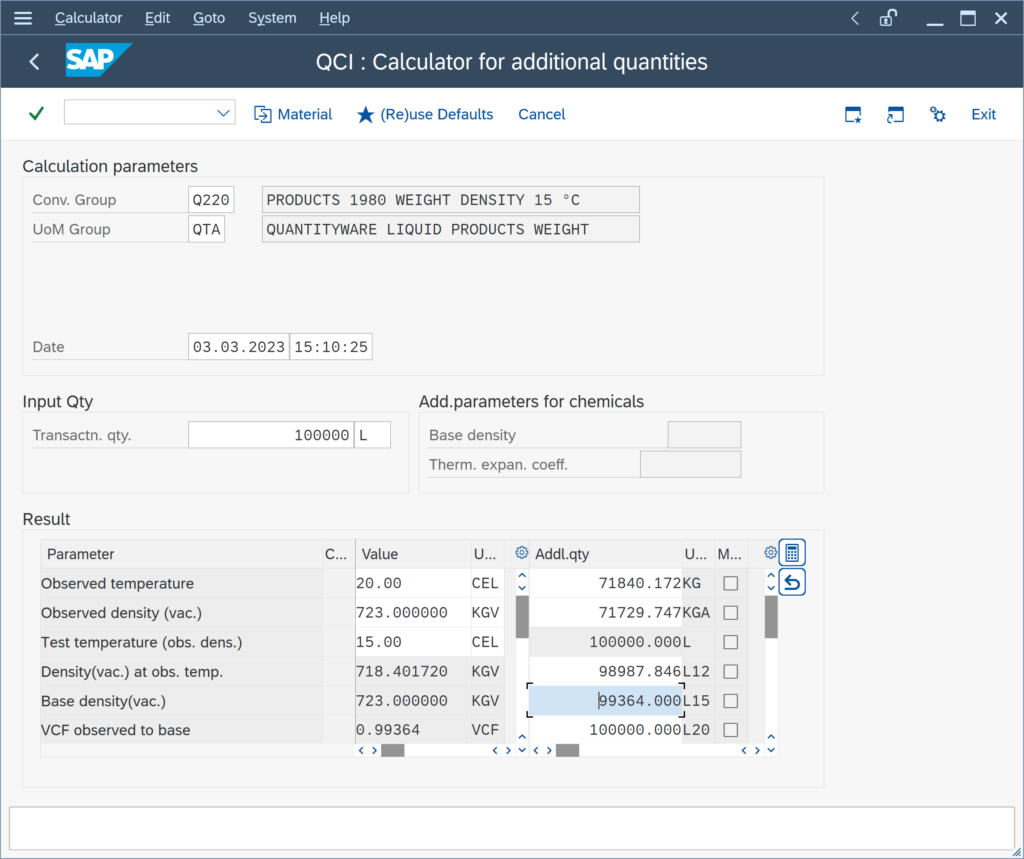Tick the checkbox in the L15 row

[731, 701]
